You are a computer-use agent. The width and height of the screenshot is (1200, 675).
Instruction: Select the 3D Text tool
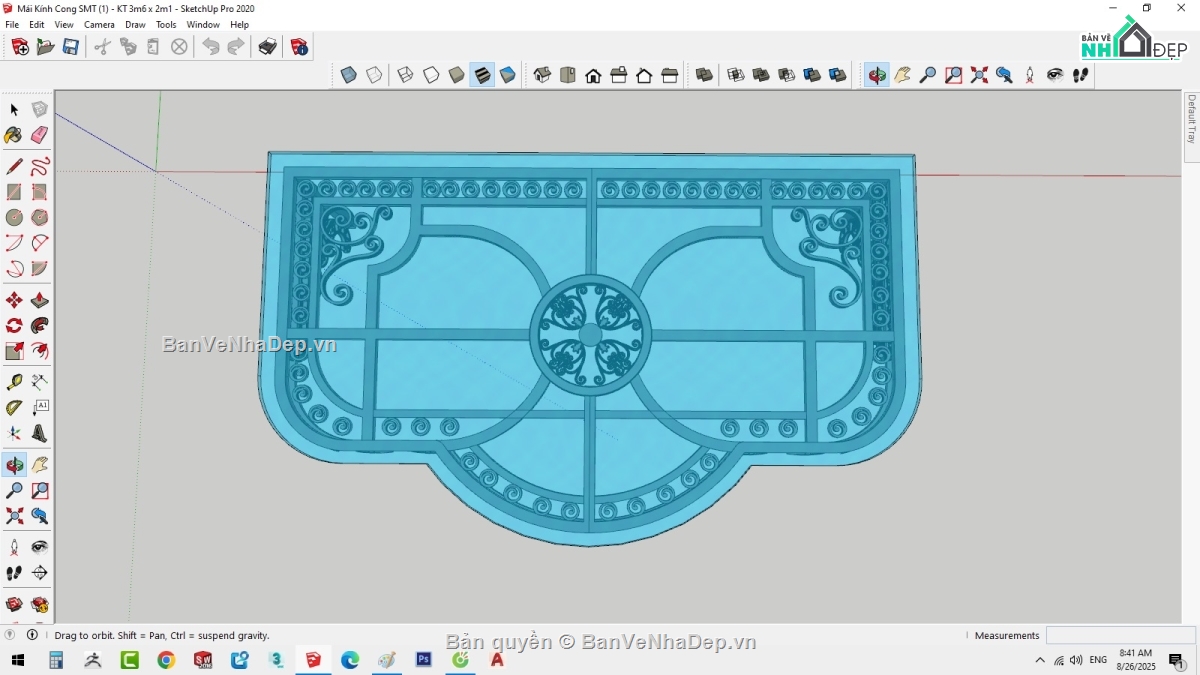39,434
